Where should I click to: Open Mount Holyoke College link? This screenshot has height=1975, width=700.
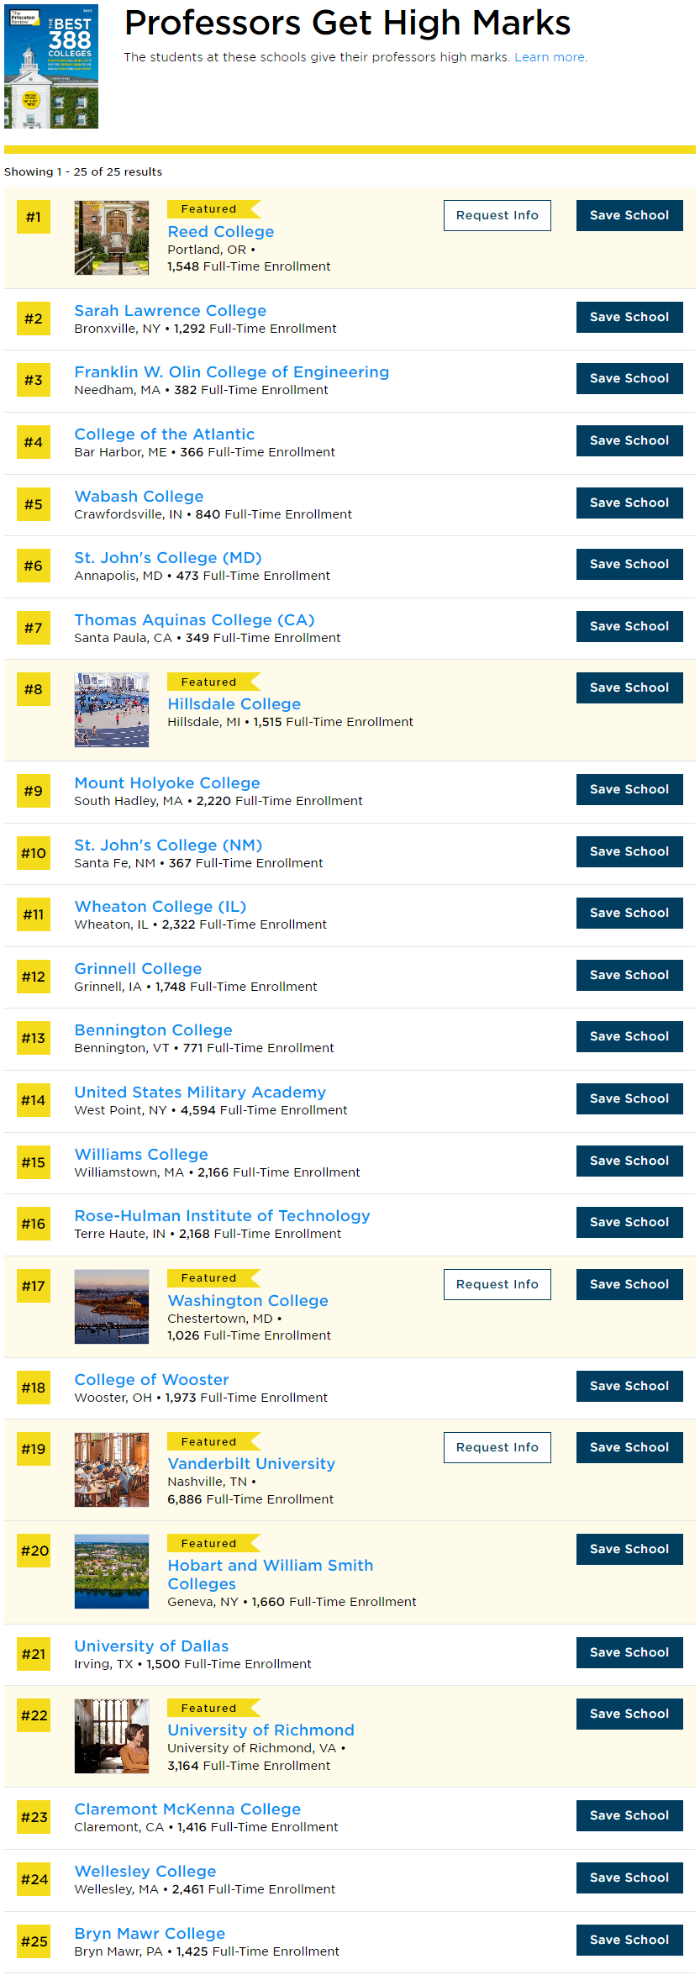[x=167, y=783]
